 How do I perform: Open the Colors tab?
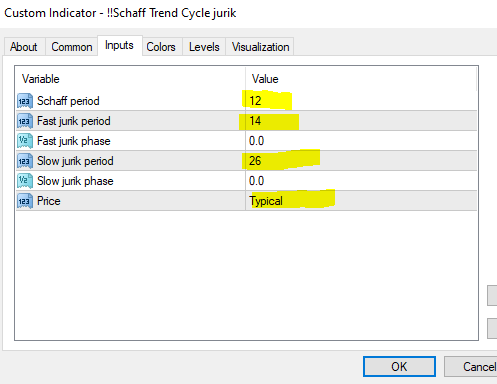(161, 47)
